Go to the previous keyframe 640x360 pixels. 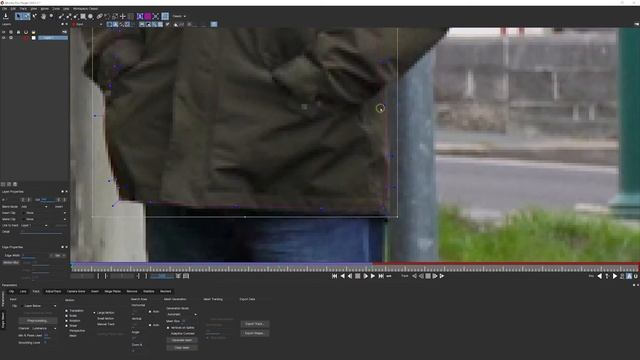point(600,276)
